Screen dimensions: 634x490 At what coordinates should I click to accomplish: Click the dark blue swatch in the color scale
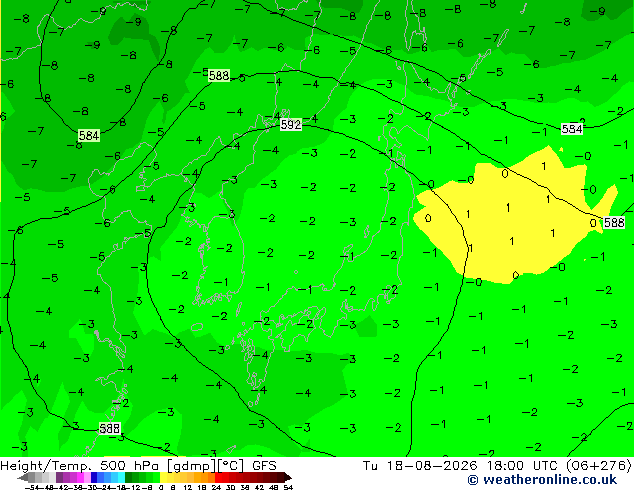(x=94, y=477)
